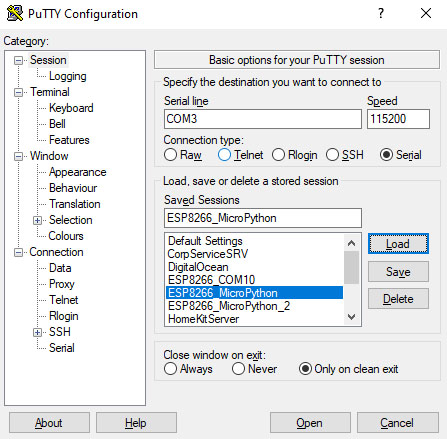
Task: Delete the selected session
Action: pyautogui.click(x=398, y=299)
